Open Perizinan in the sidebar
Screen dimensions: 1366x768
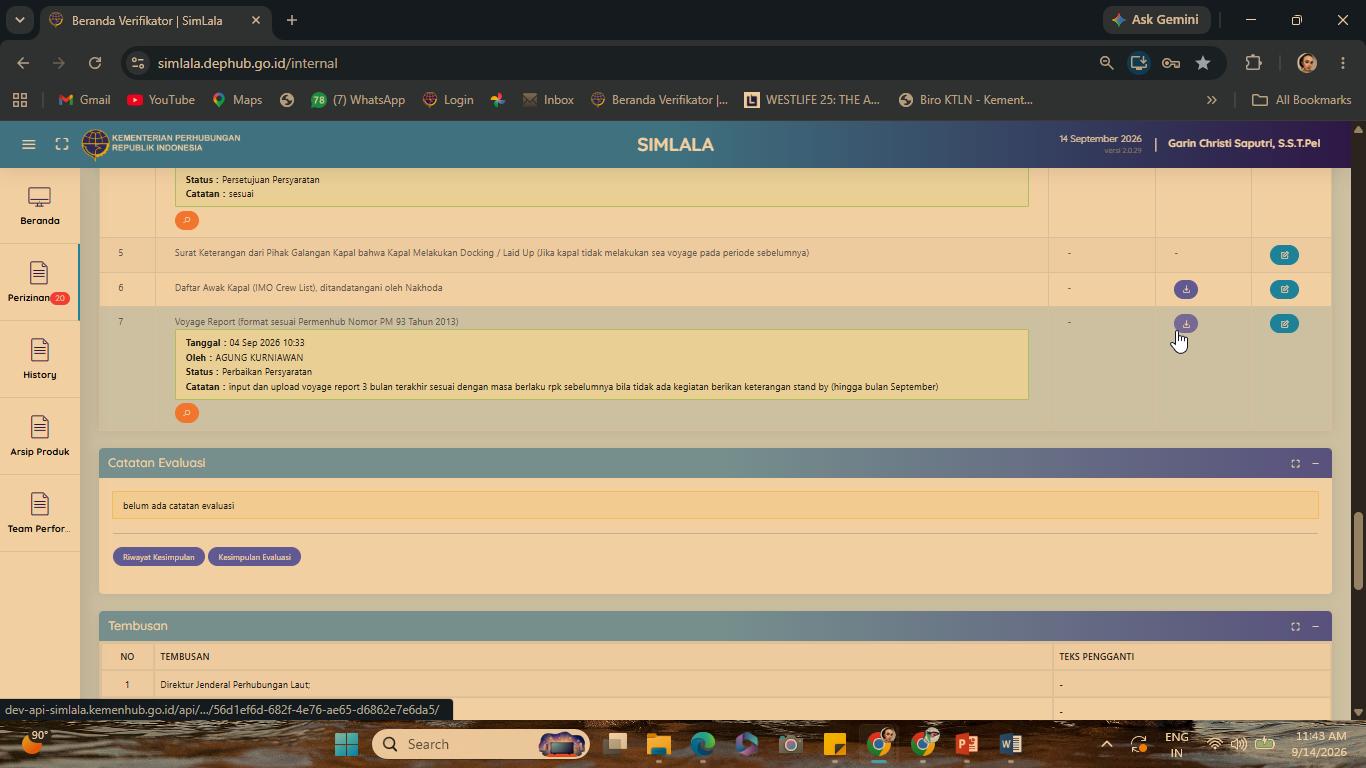click(39, 282)
